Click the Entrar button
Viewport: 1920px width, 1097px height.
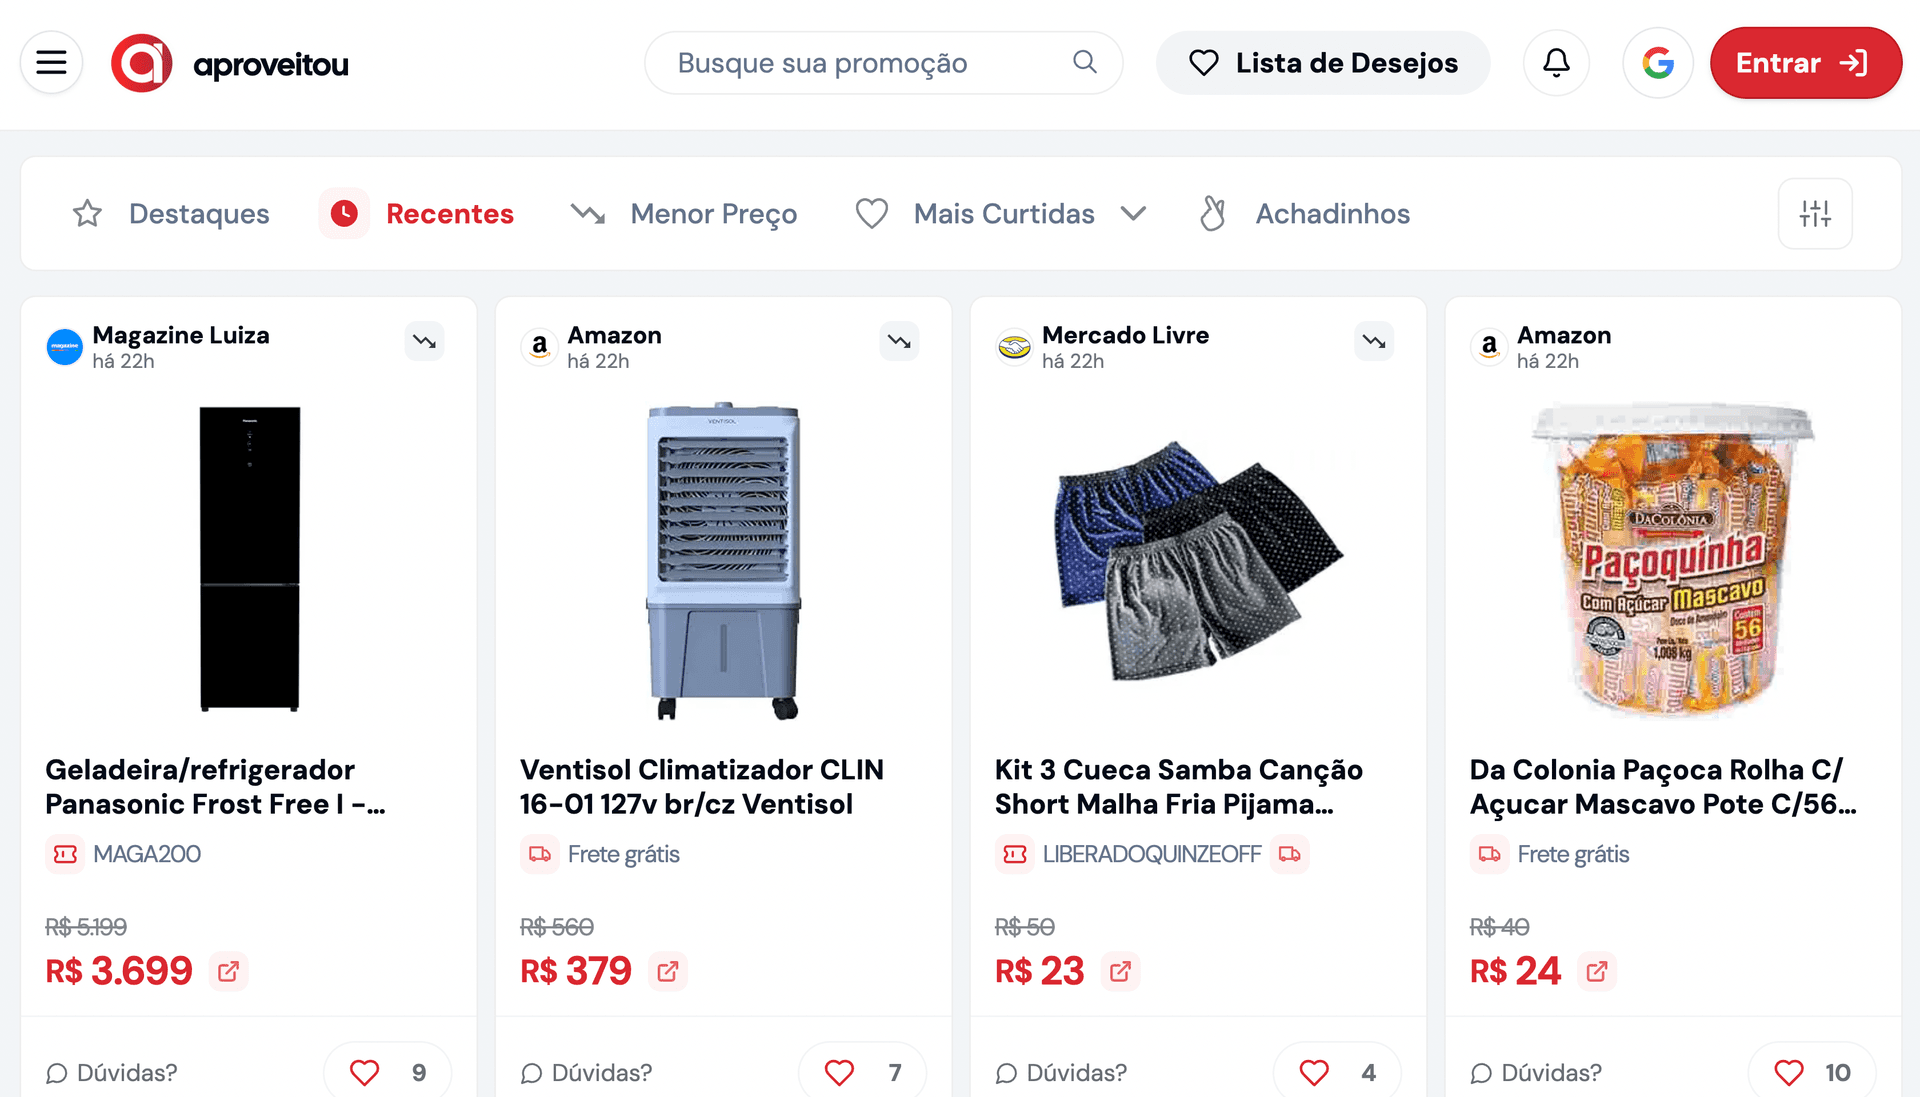point(1805,63)
